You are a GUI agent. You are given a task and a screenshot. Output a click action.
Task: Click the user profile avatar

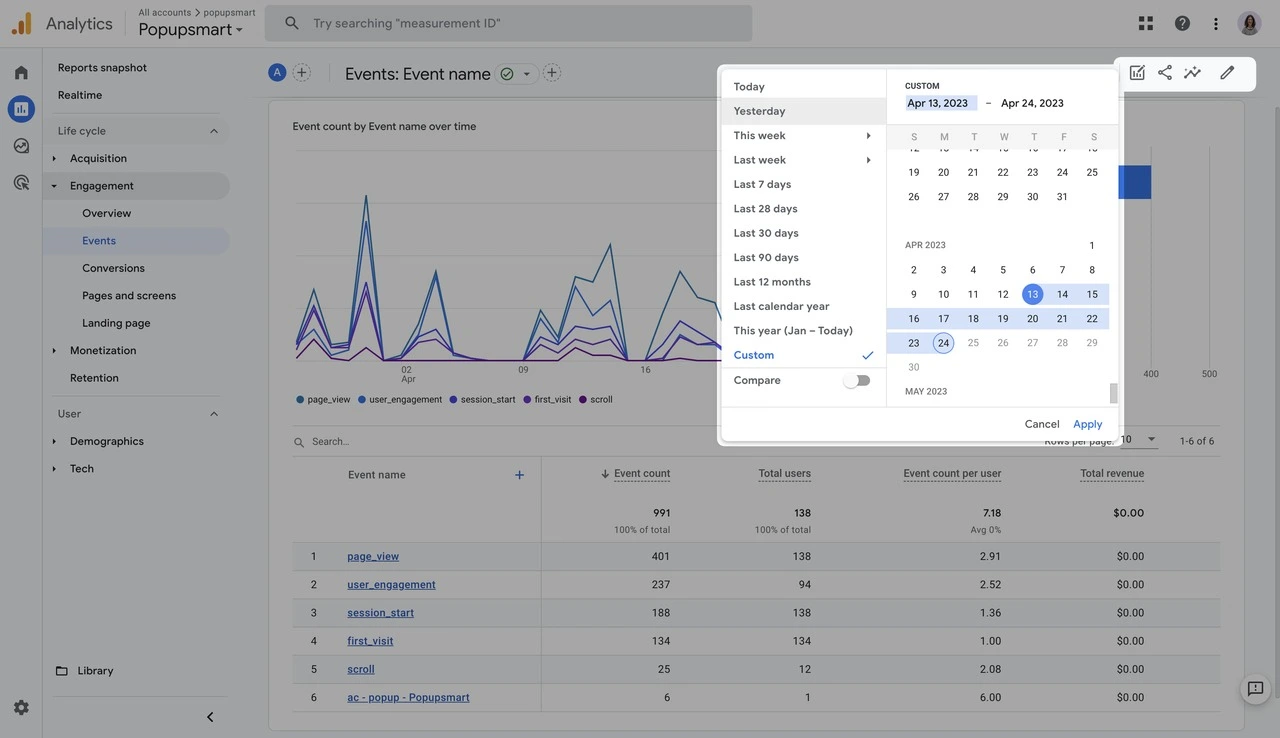1249,23
